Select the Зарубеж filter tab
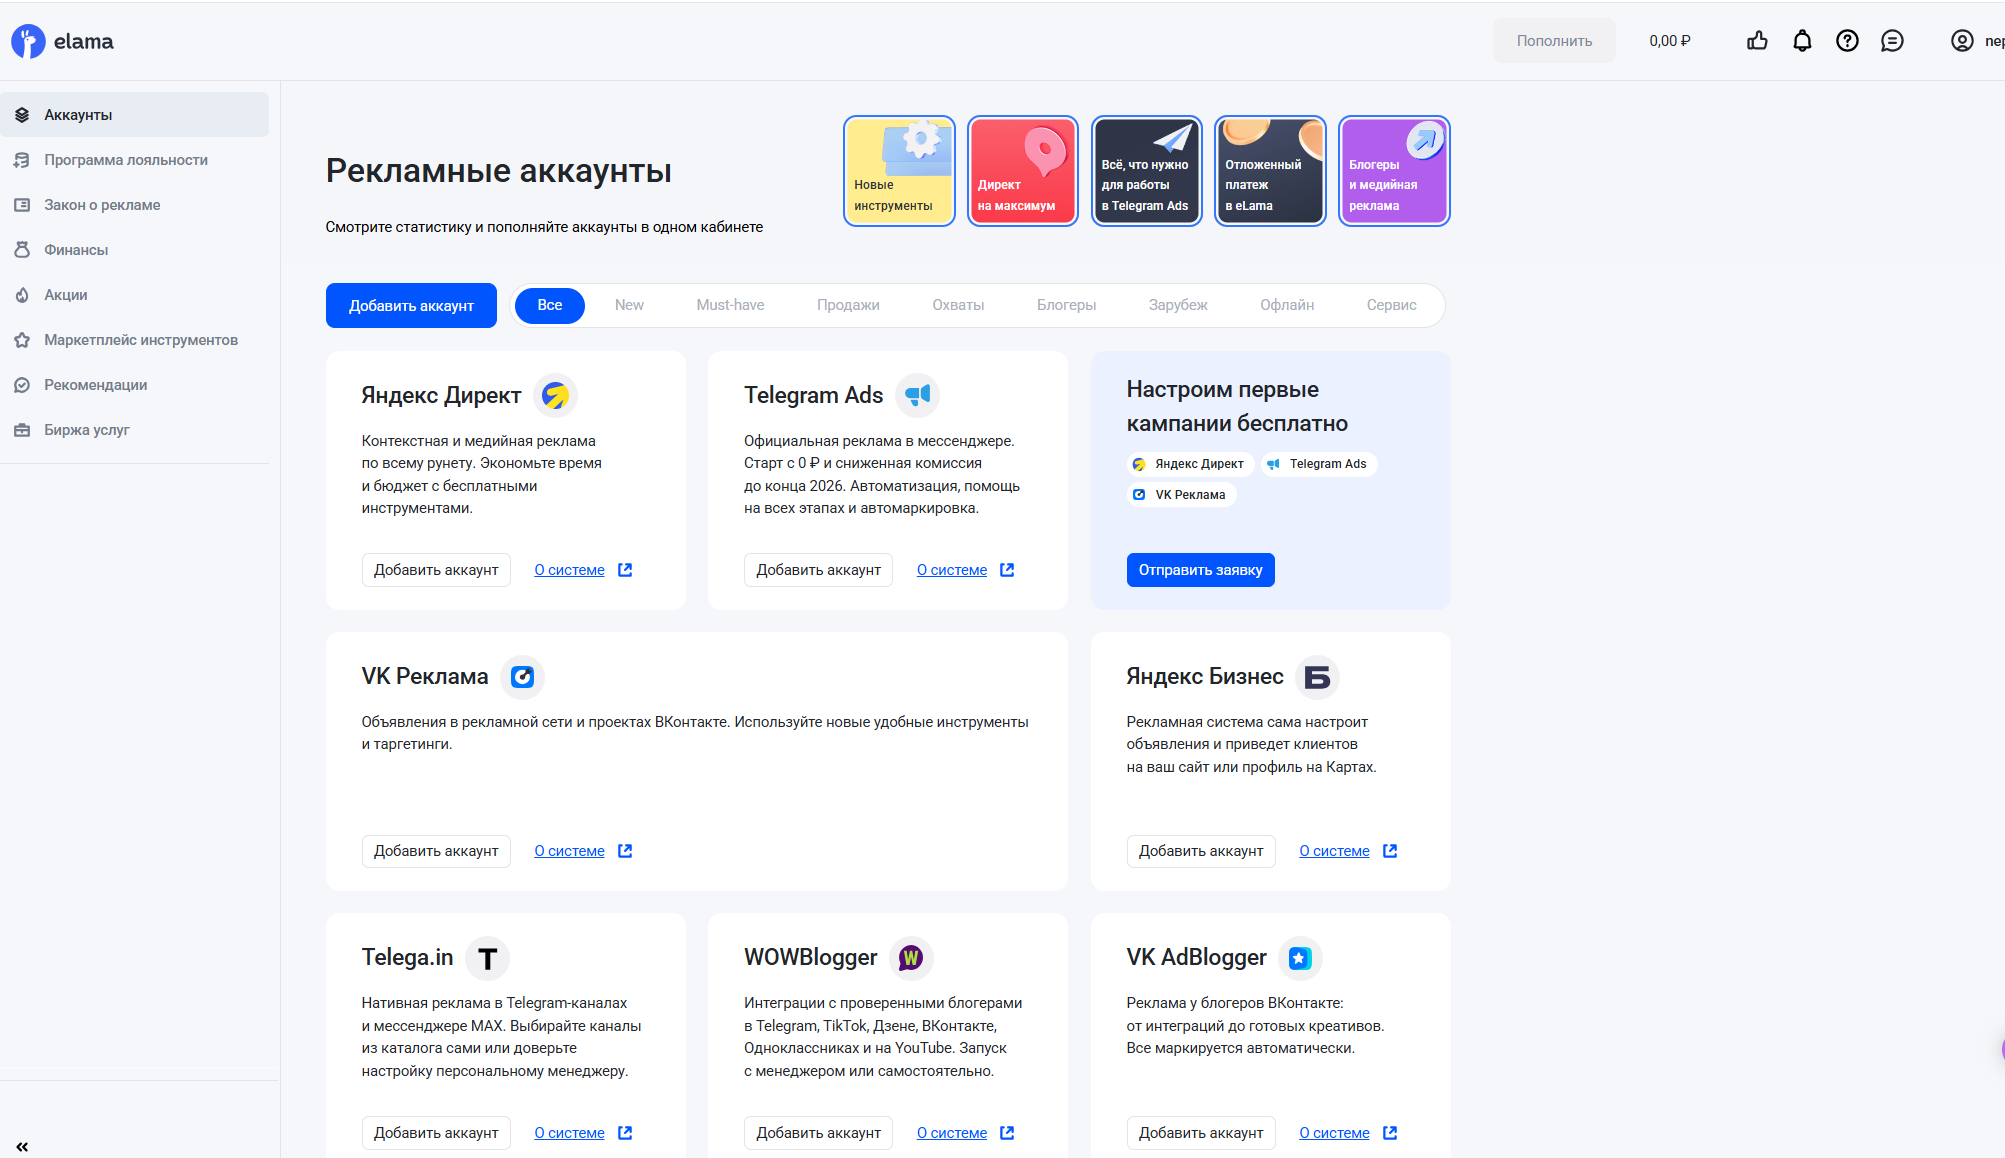2005x1158 pixels. (1178, 305)
